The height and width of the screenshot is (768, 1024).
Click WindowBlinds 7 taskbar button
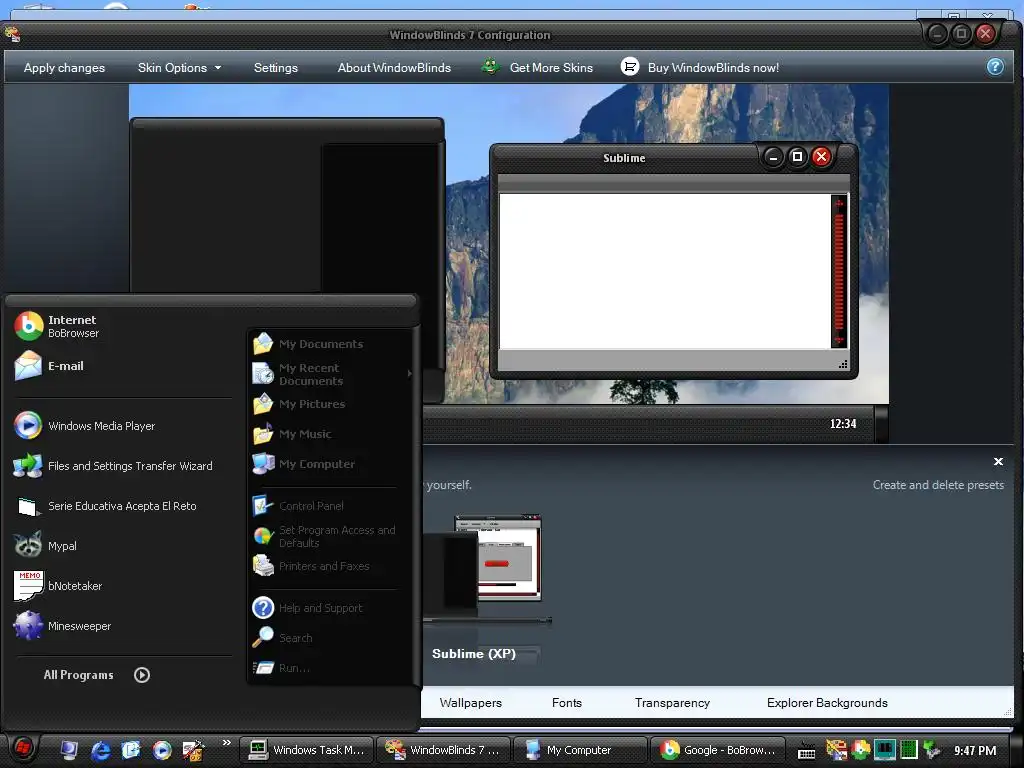click(443, 750)
